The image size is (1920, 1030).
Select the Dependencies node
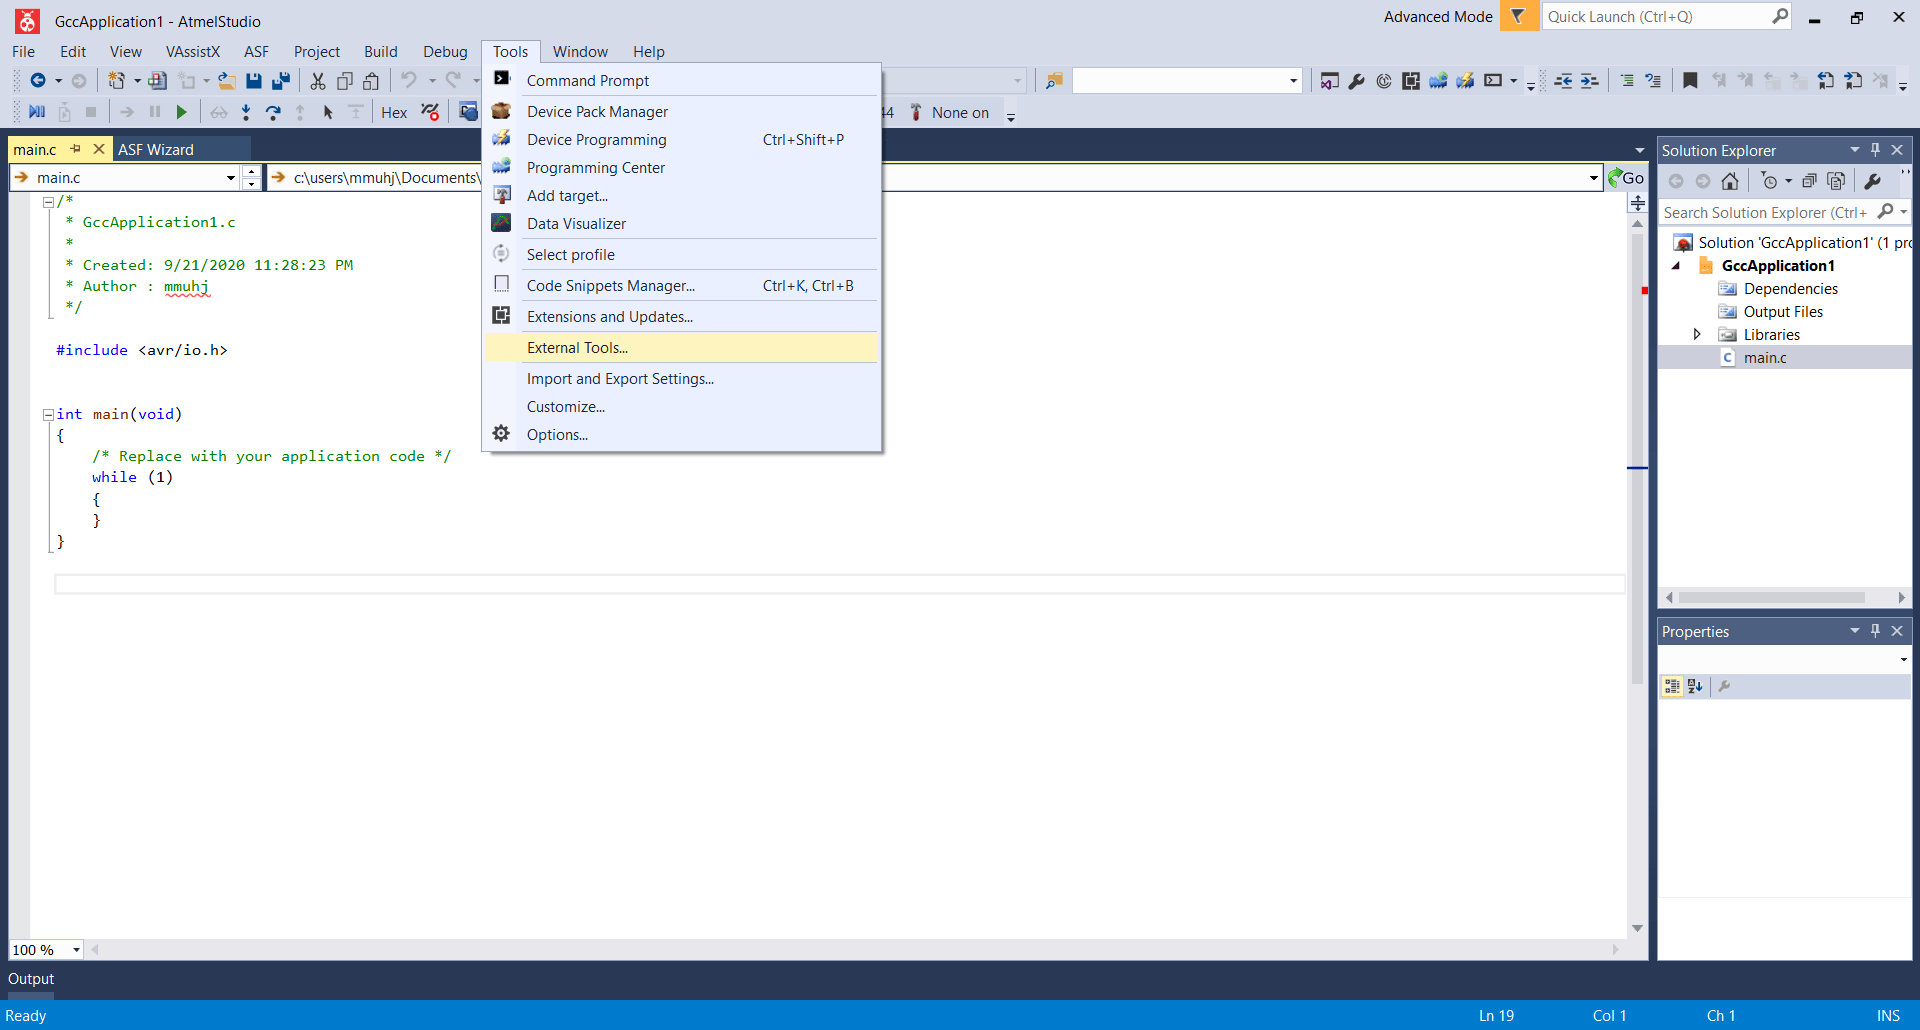[x=1791, y=289]
